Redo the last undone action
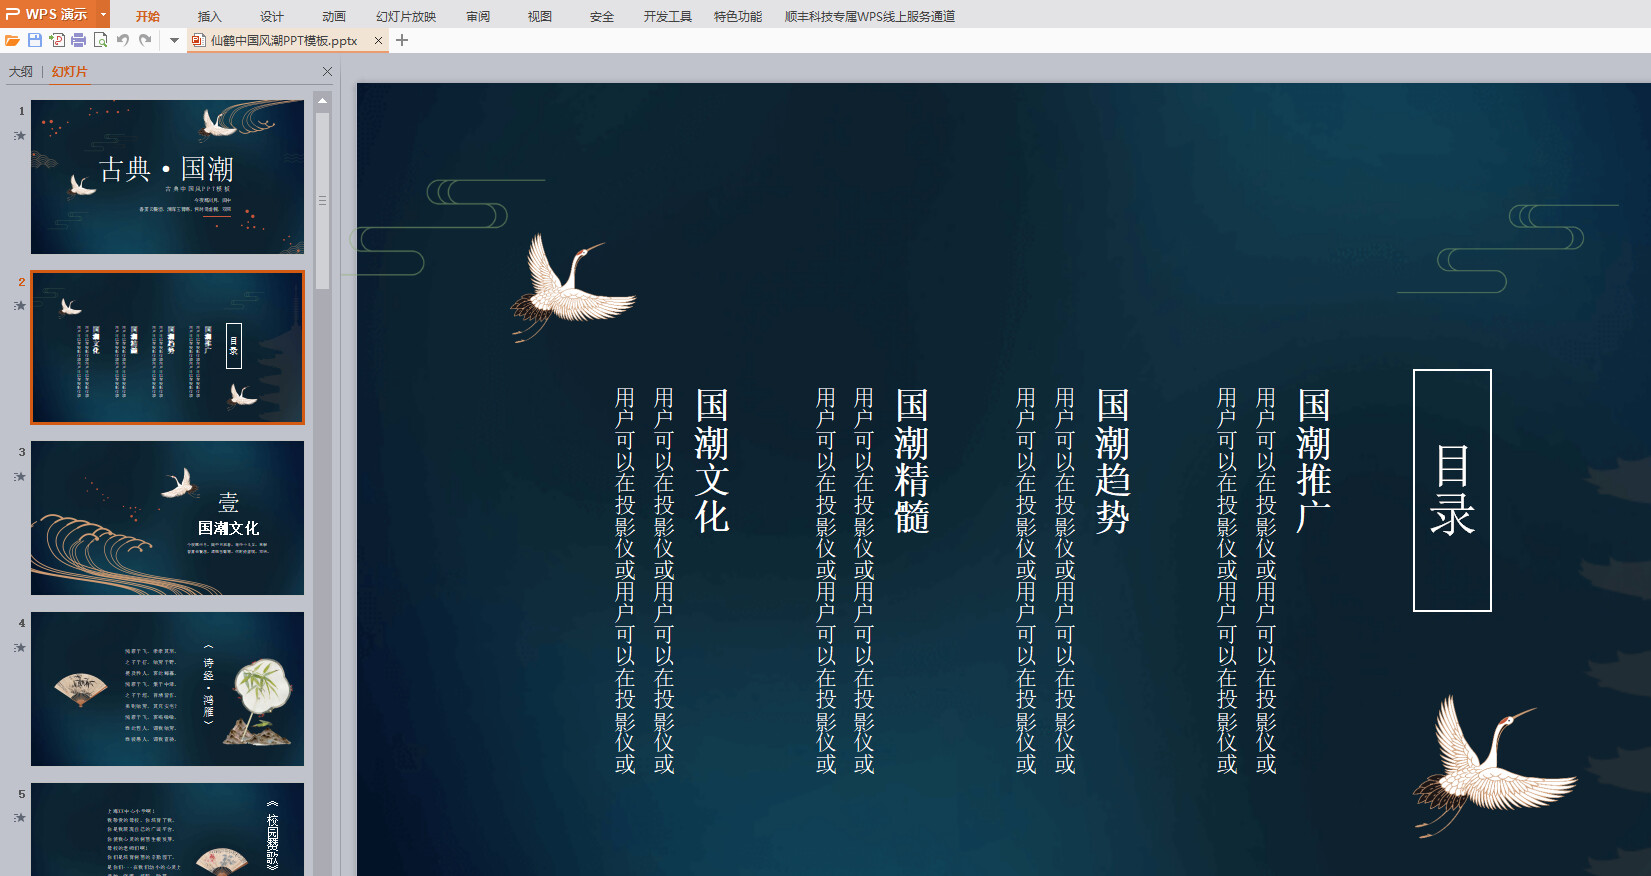 pyautogui.click(x=145, y=40)
